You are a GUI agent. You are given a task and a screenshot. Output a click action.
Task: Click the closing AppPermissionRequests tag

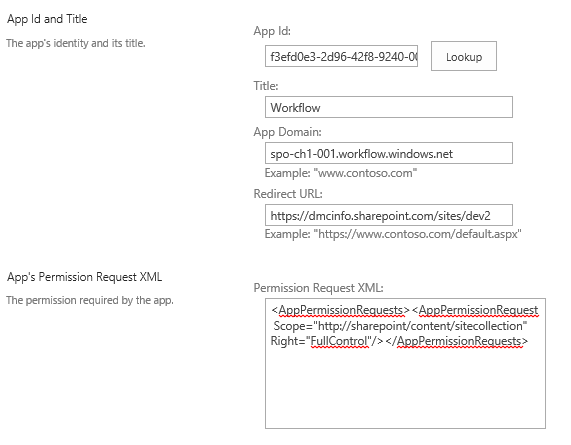[457, 341]
